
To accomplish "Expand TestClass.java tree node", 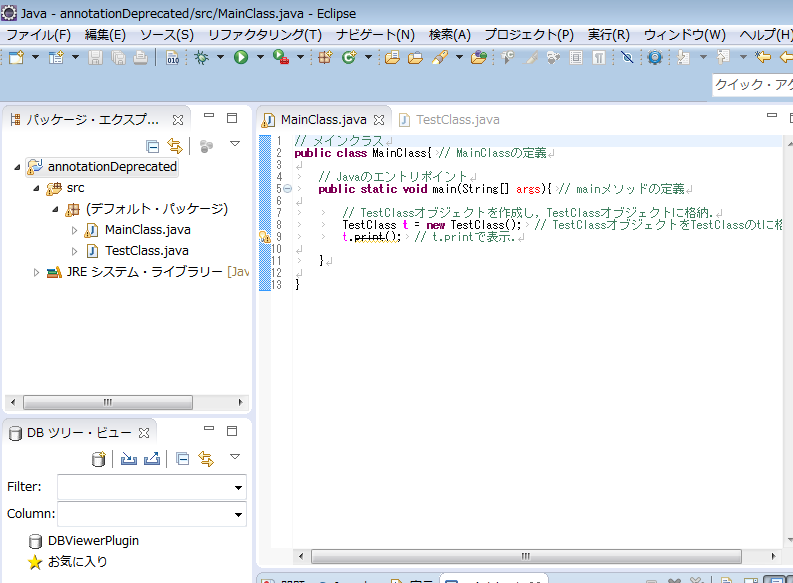I will 74,251.
